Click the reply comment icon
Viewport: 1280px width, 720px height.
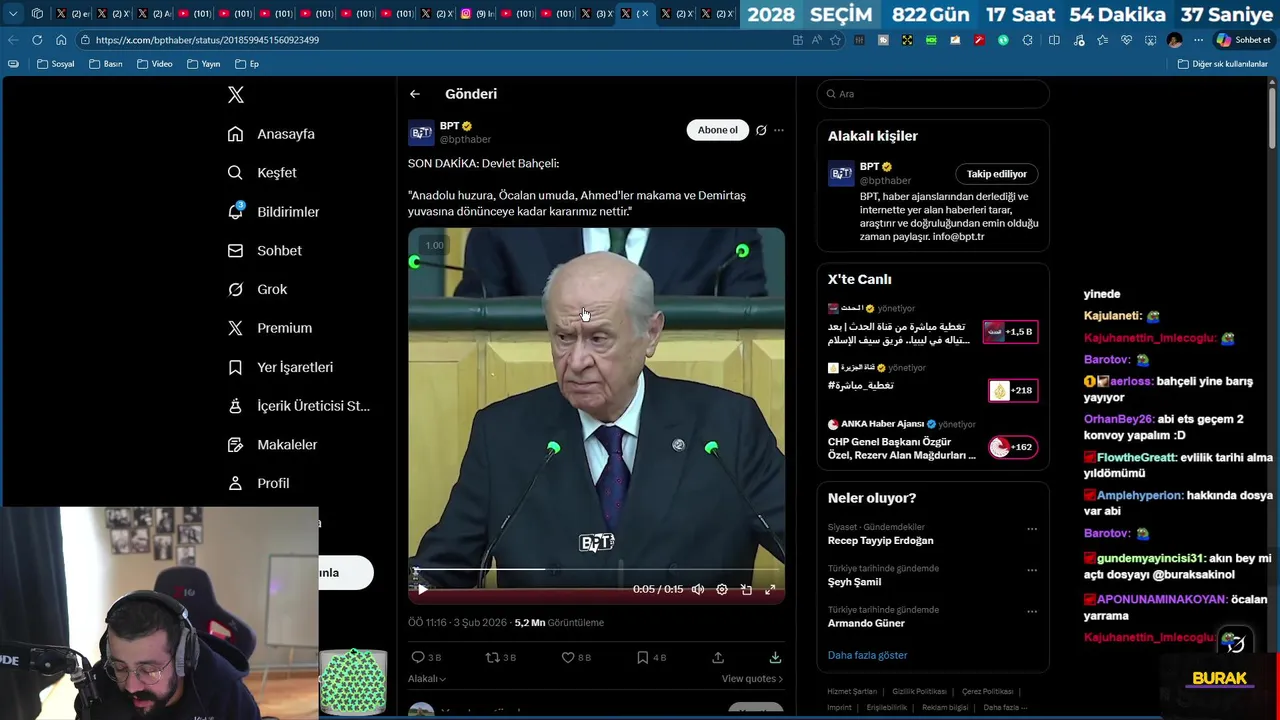point(418,657)
